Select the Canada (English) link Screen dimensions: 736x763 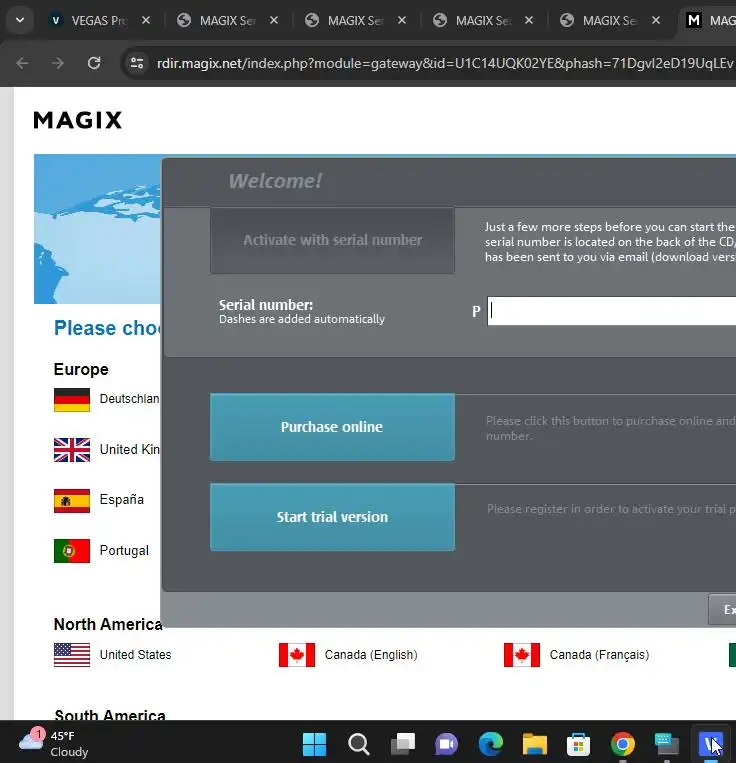(x=371, y=654)
